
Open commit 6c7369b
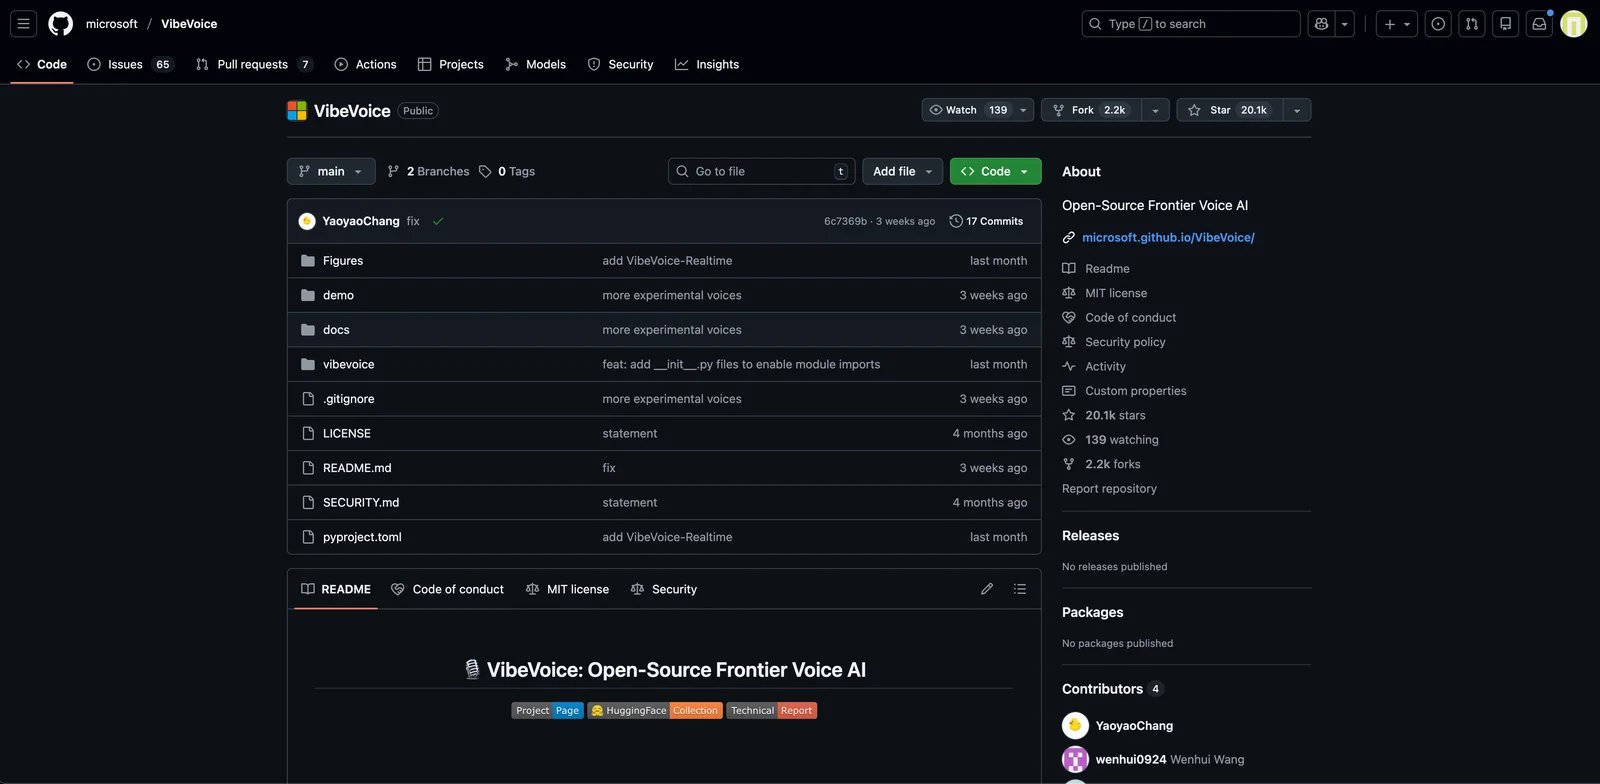point(845,221)
